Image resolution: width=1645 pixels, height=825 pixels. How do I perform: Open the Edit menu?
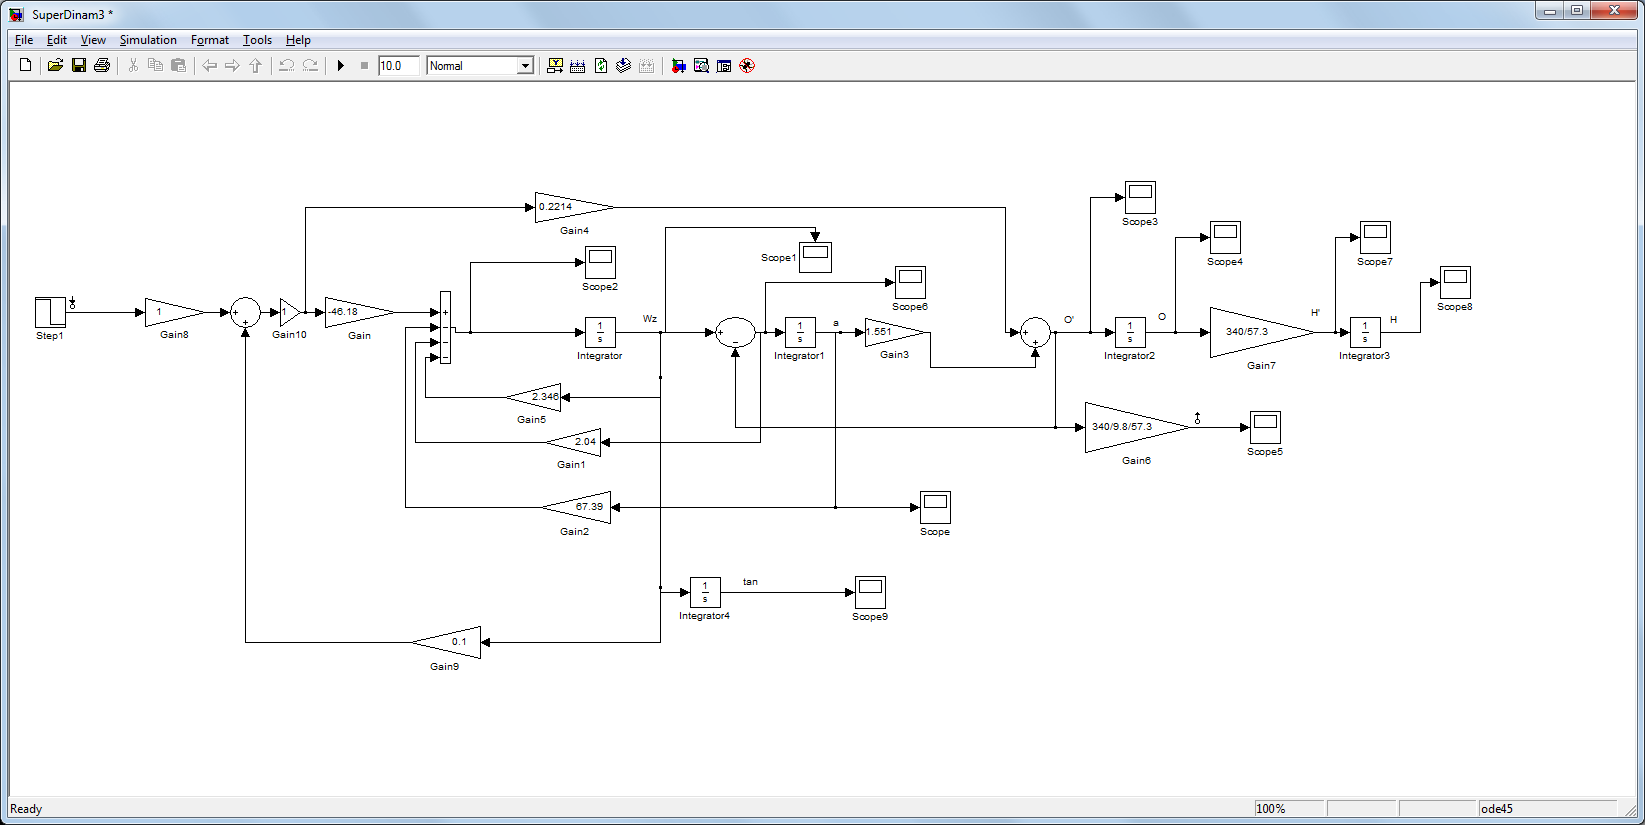tap(57, 40)
